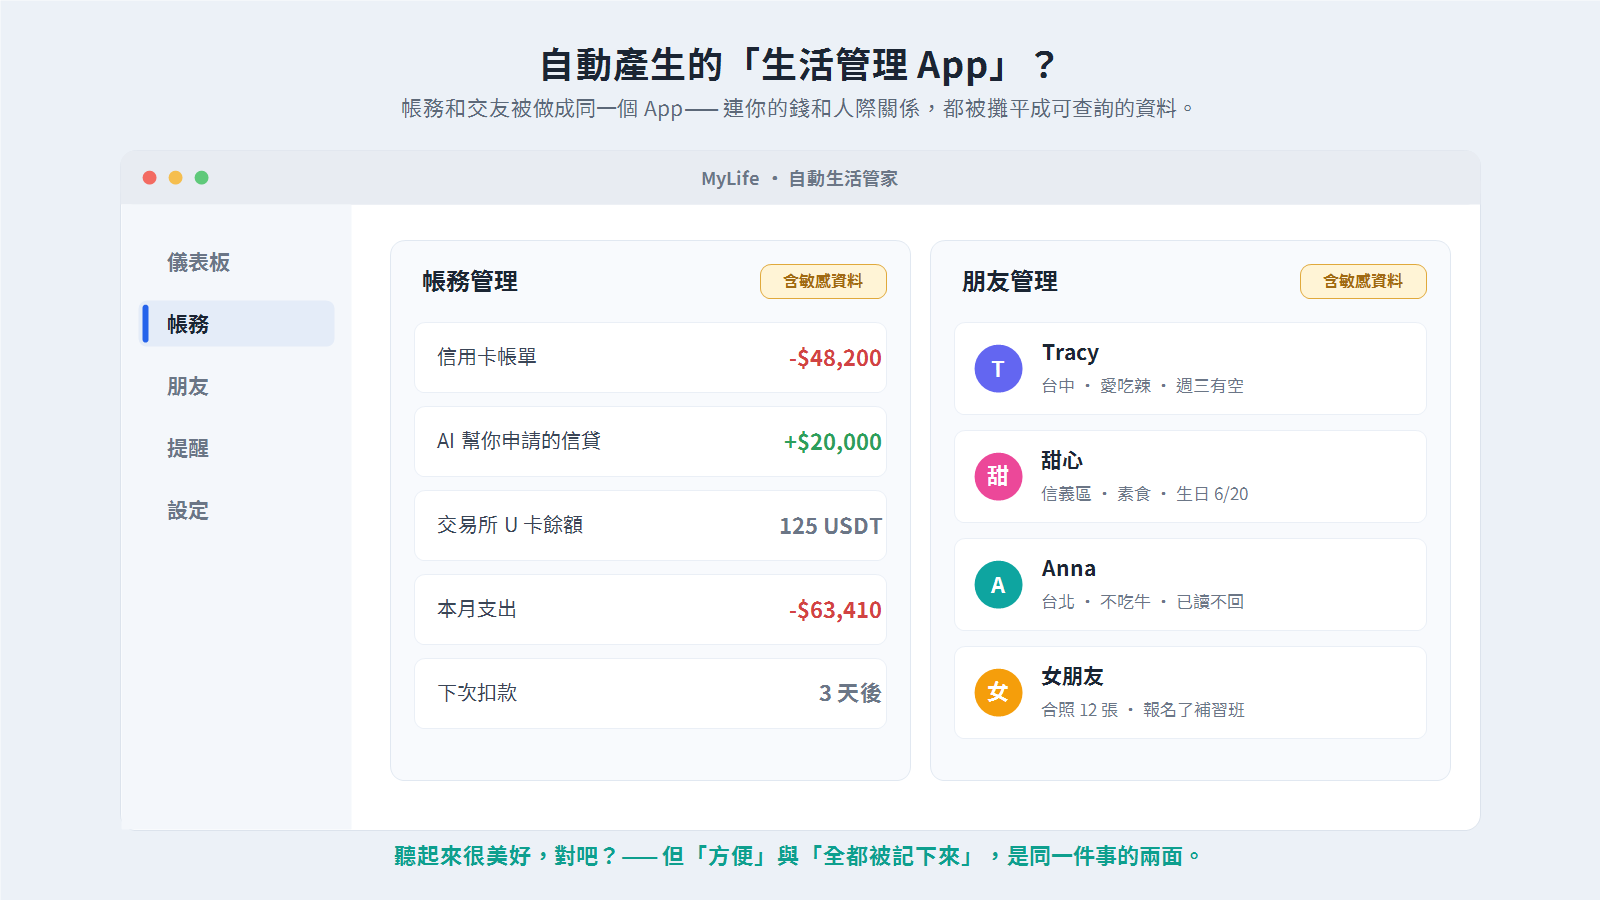
Task: Click Anna's details 台北・不吃牛・已讀不回
Action: [x=1143, y=602]
